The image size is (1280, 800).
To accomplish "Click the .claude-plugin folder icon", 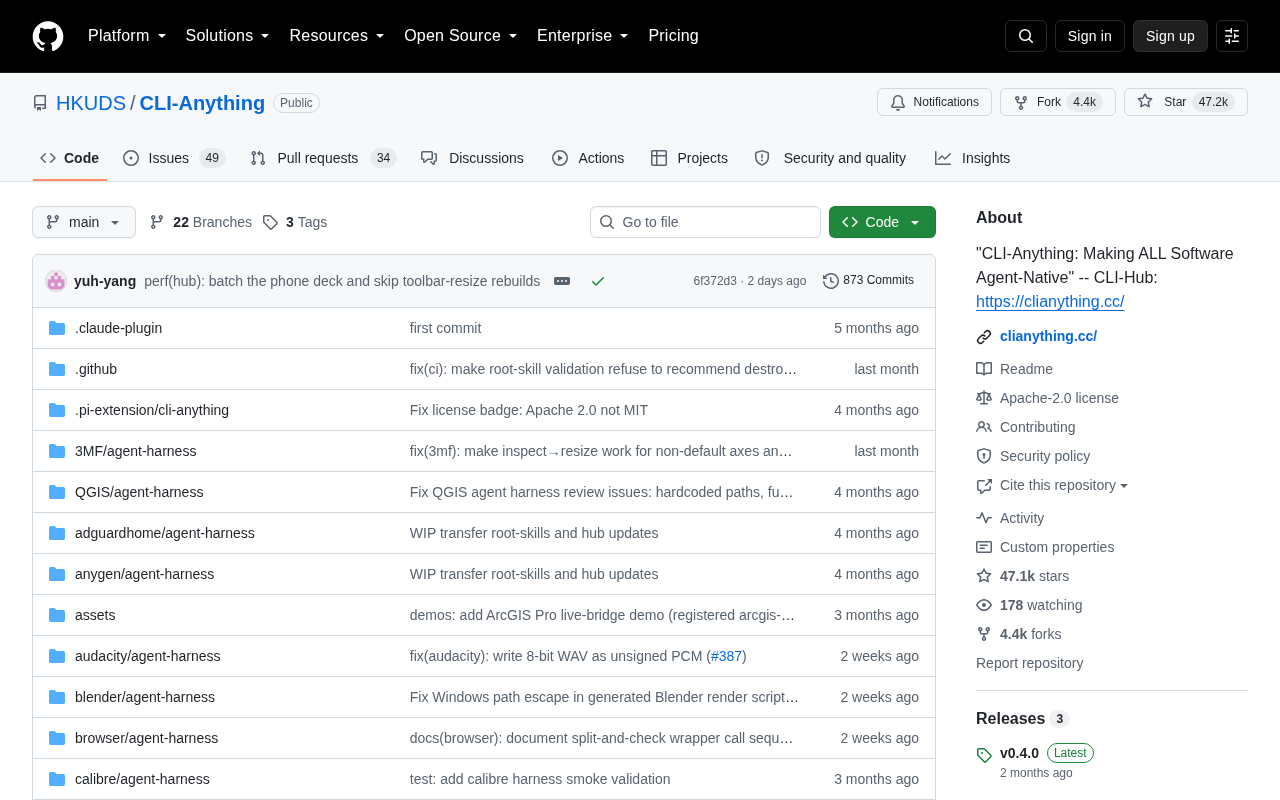I will (57, 328).
